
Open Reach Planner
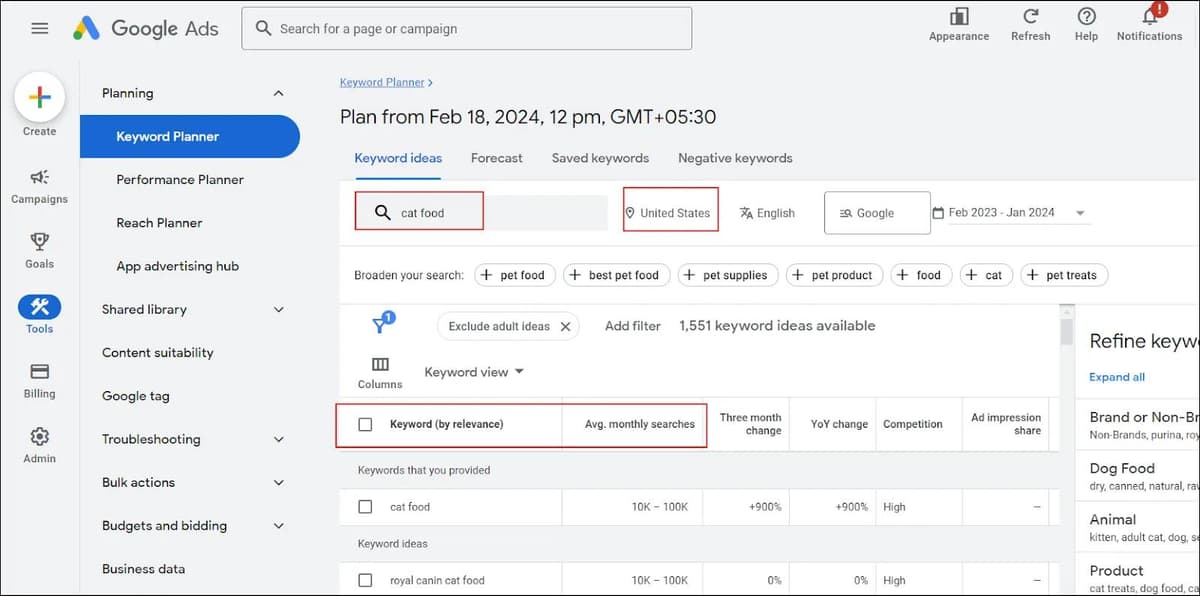point(159,223)
